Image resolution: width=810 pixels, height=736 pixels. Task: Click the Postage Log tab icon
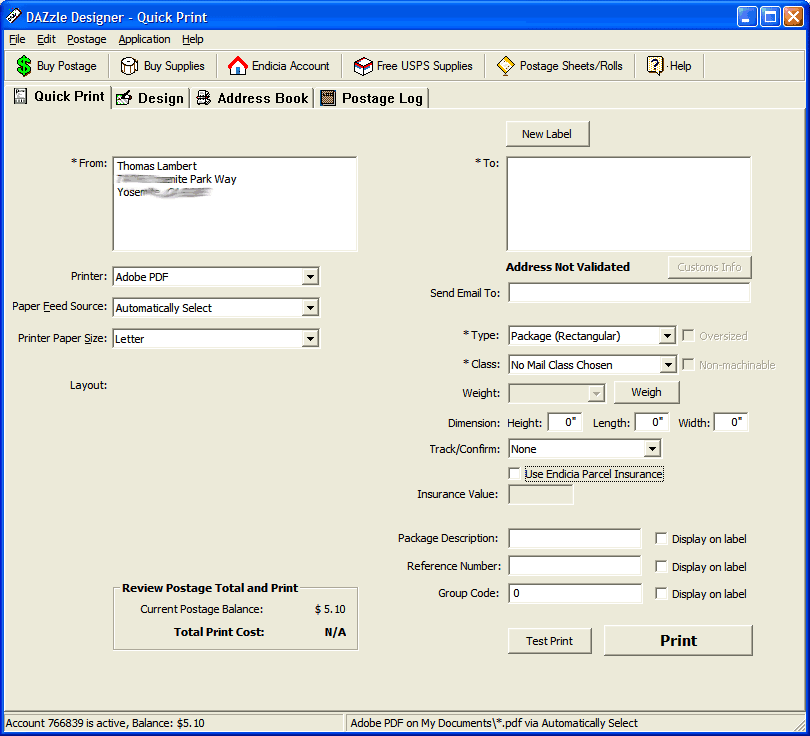[x=328, y=98]
